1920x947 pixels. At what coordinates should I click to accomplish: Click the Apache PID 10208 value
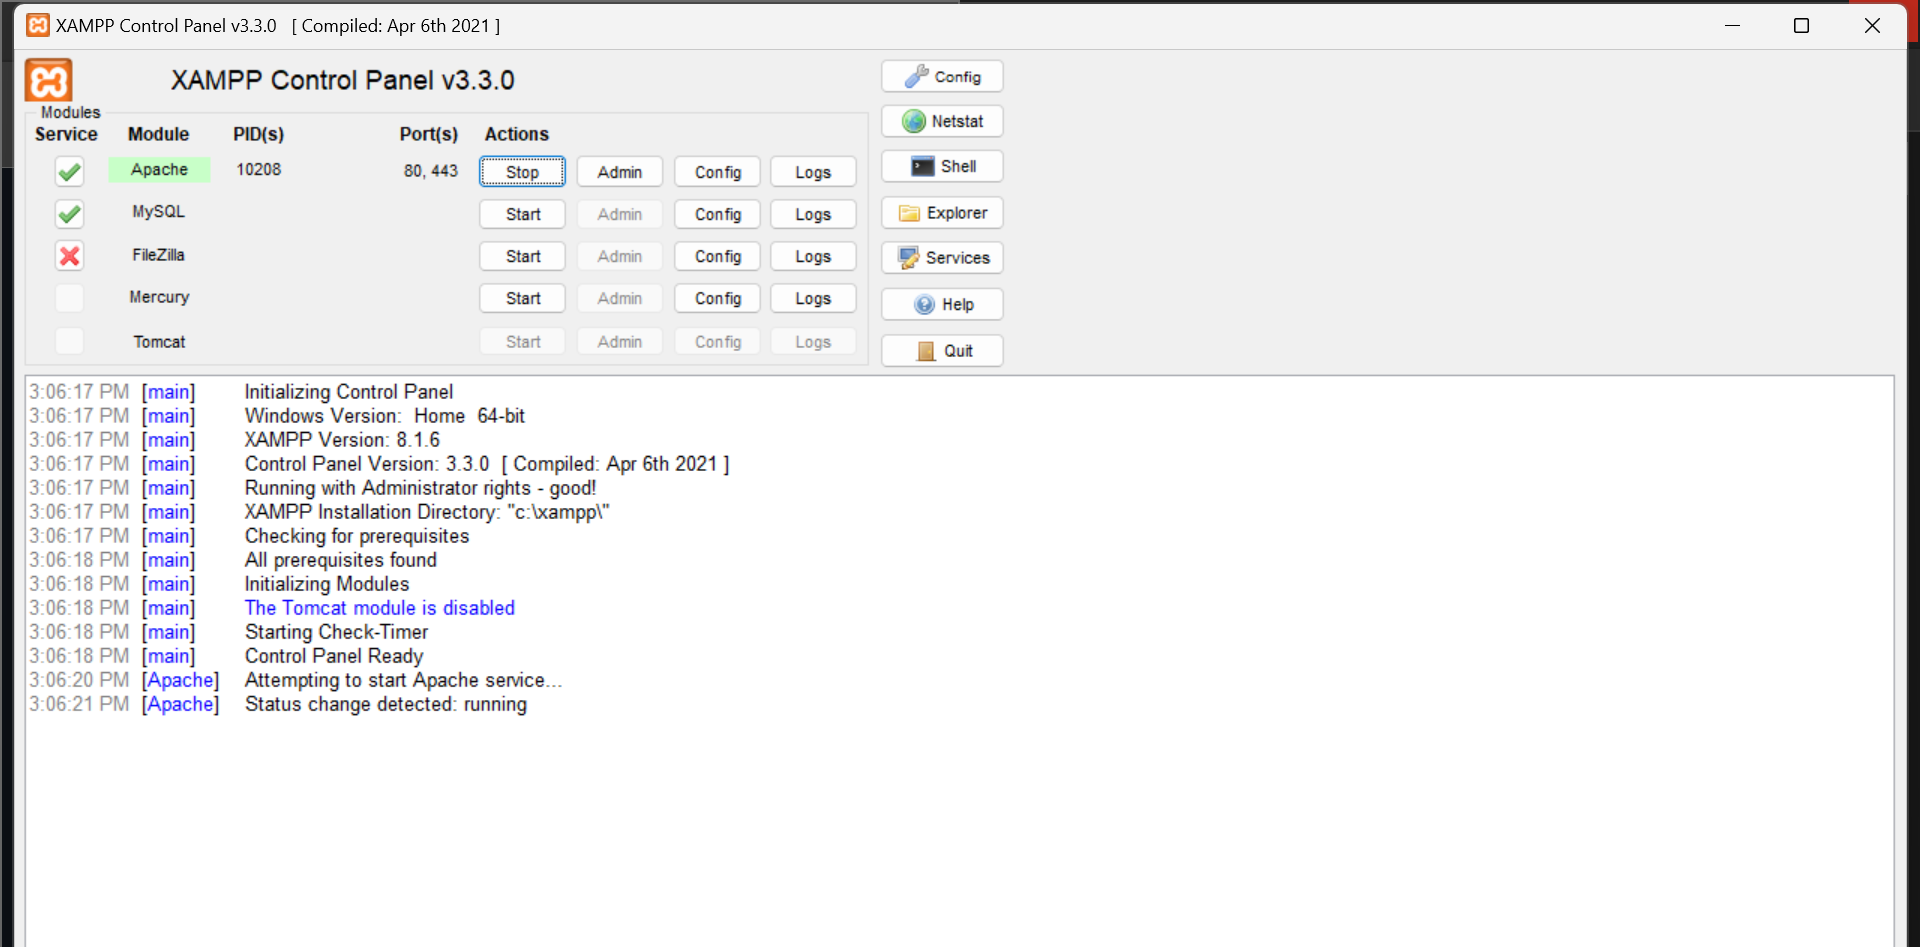click(259, 170)
